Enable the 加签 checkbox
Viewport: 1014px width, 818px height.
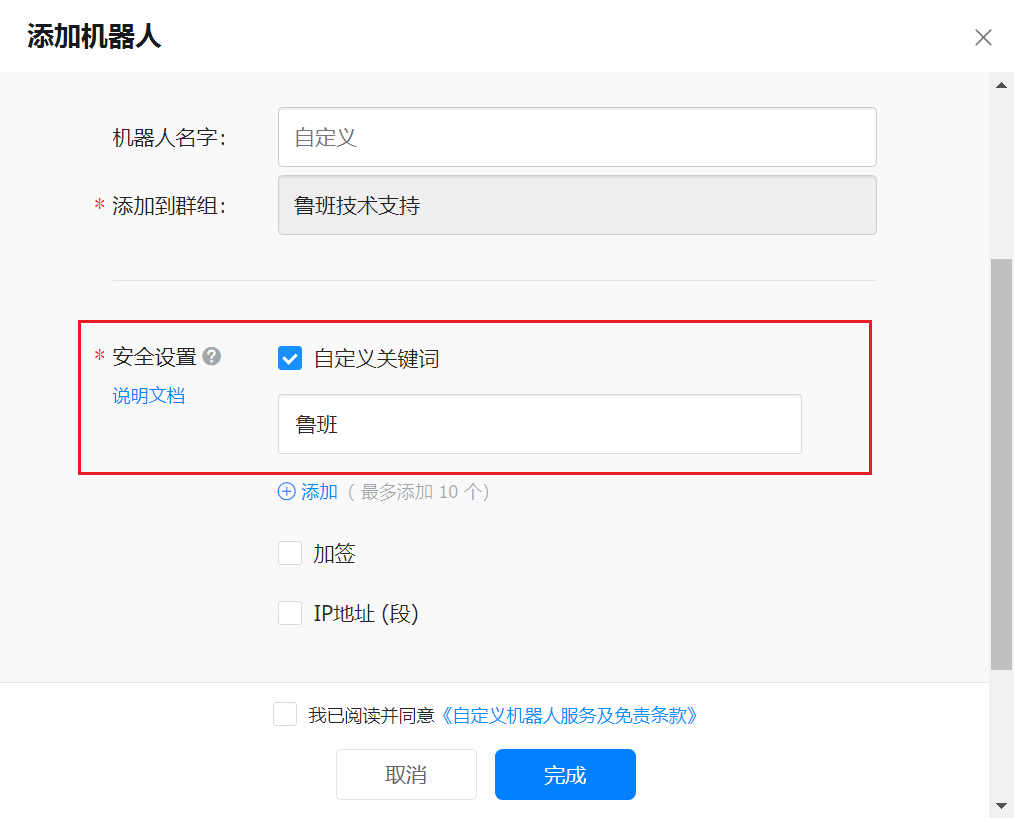(290, 553)
